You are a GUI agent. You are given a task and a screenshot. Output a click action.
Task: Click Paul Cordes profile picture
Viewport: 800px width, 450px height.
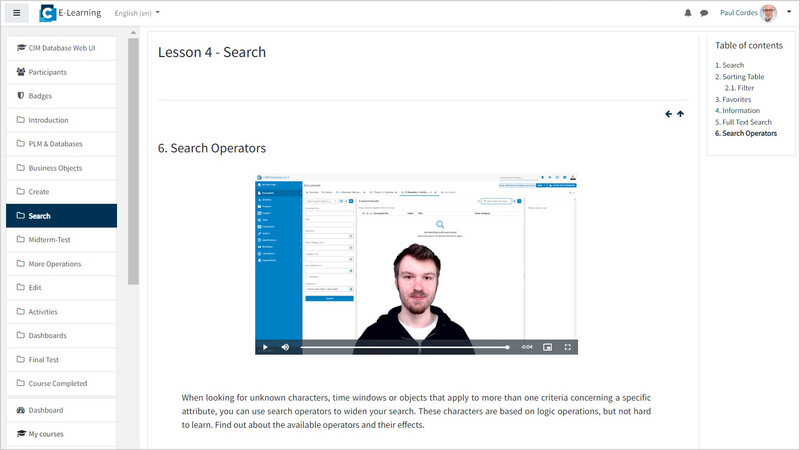click(x=768, y=13)
